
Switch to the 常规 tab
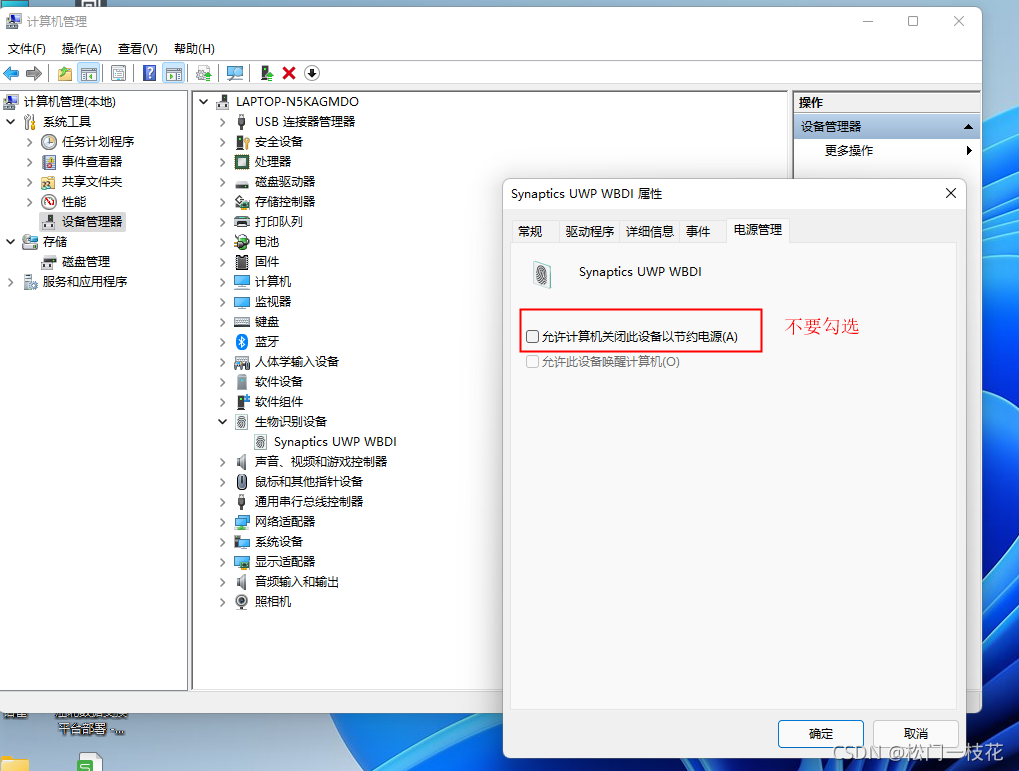[535, 231]
